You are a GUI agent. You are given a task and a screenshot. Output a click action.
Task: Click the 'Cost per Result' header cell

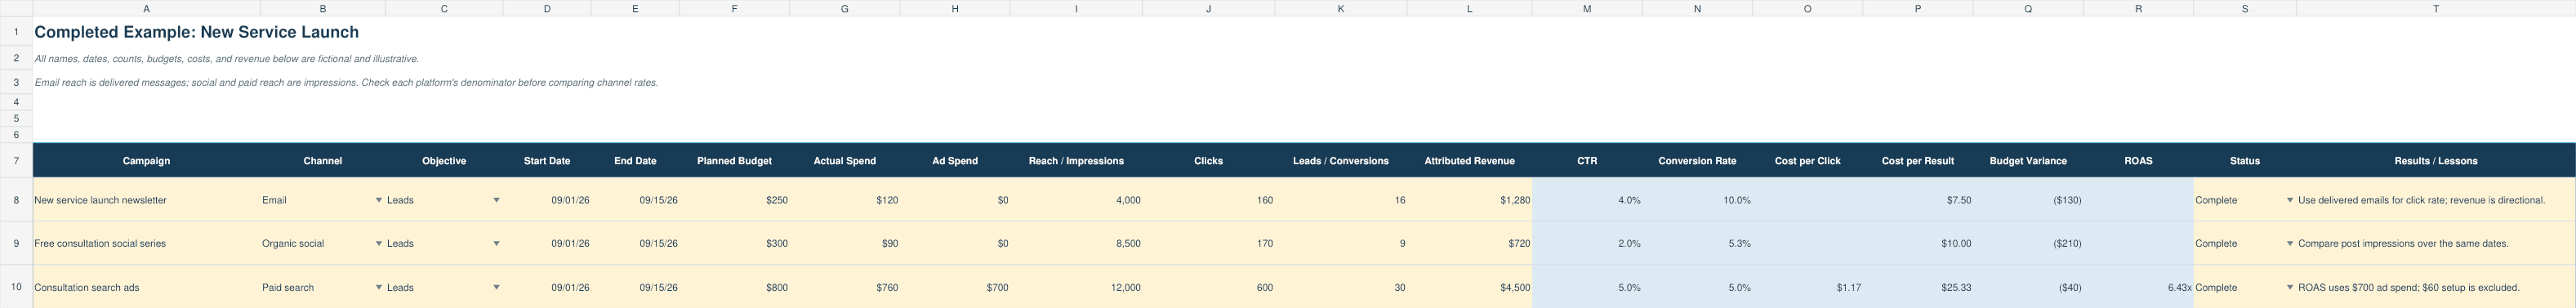(1918, 160)
